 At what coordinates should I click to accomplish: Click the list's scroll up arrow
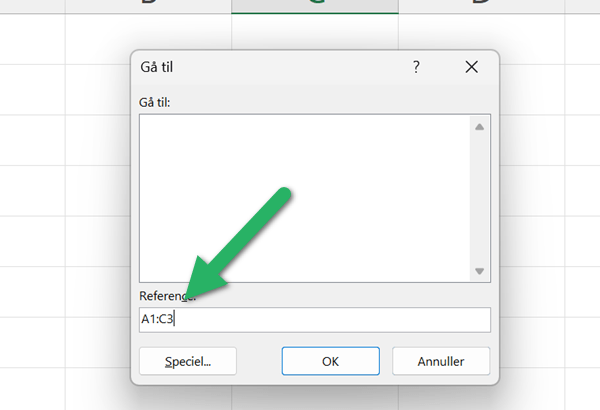(479, 127)
